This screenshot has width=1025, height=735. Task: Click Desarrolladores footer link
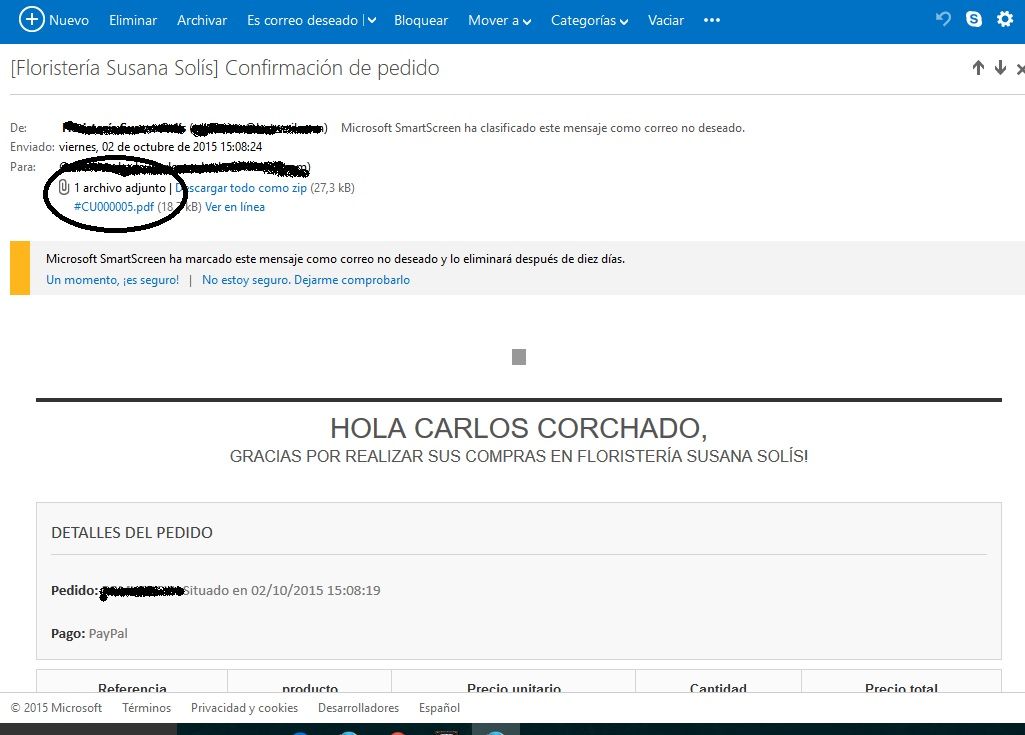click(x=358, y=708)
